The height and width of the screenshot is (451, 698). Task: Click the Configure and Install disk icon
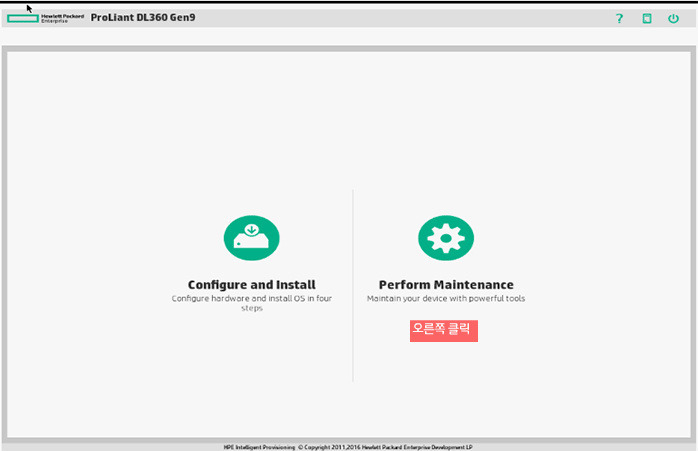click(252, 238)
